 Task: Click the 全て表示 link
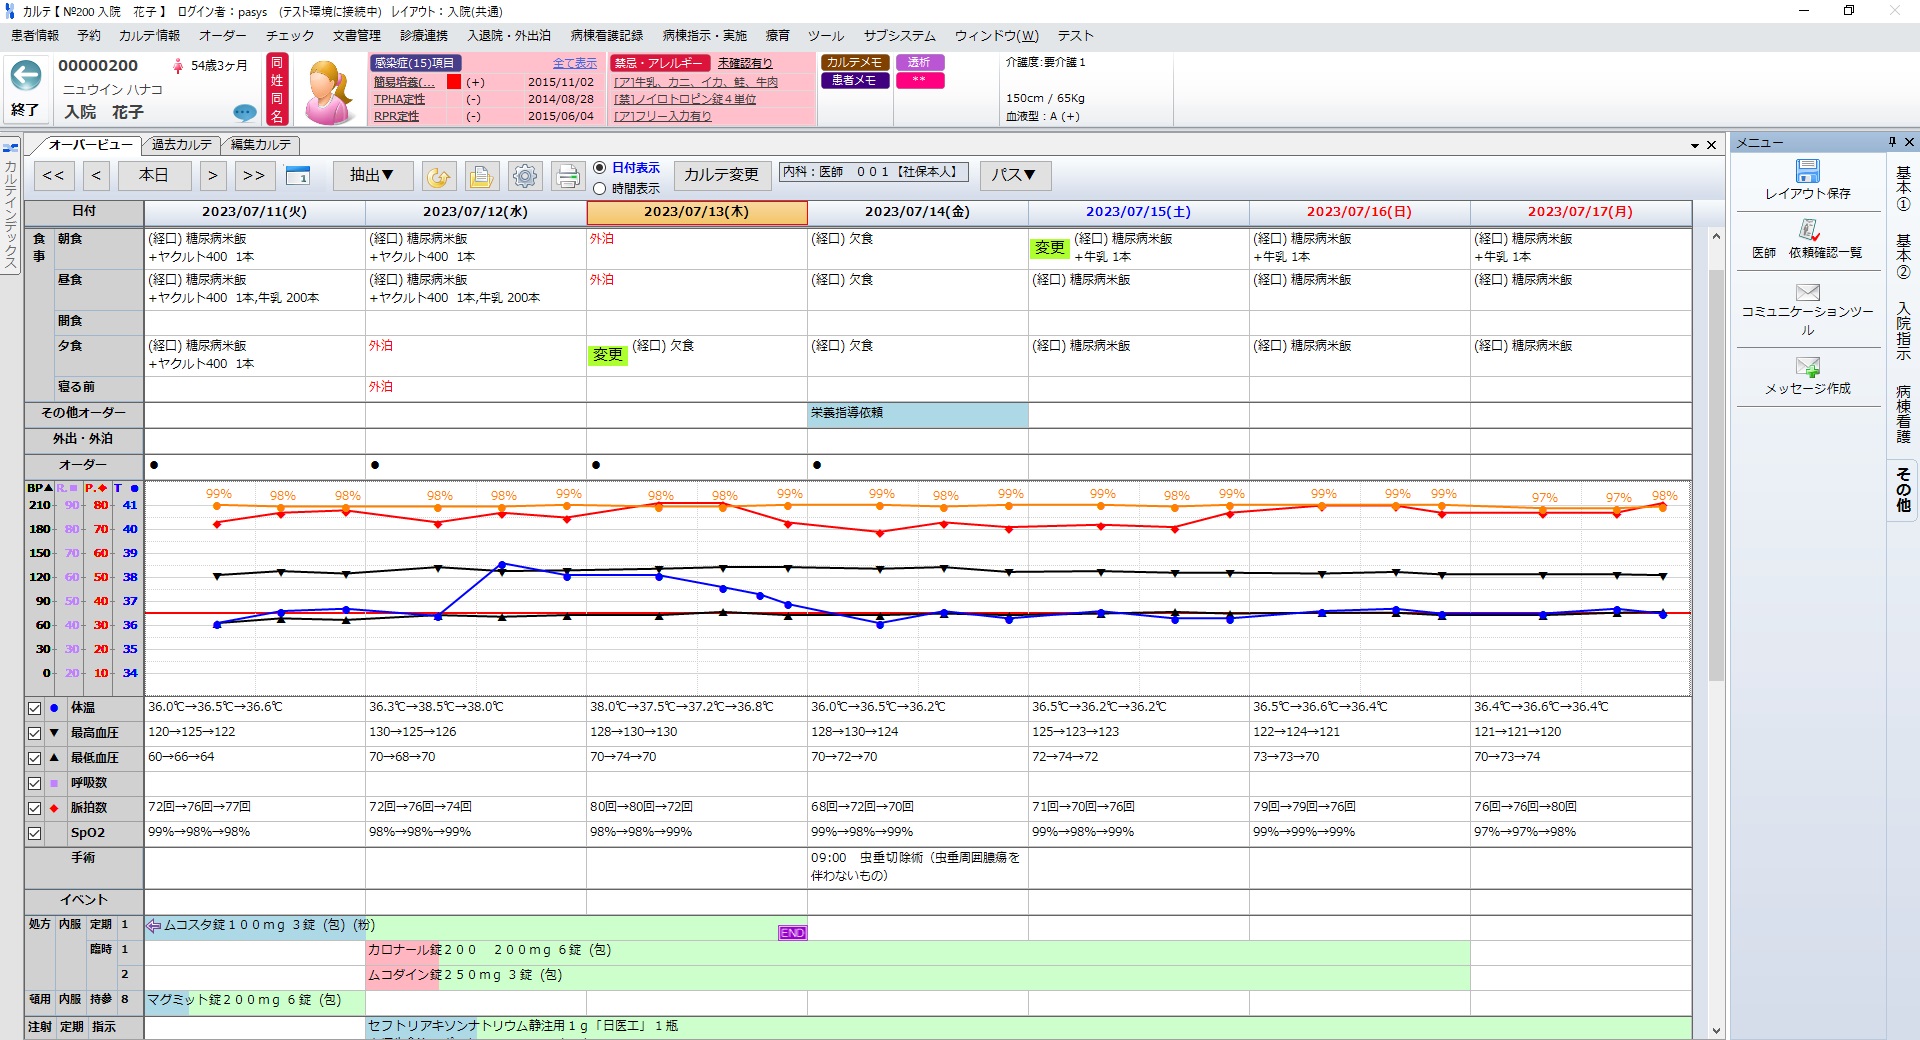click(x=574, y=63)
